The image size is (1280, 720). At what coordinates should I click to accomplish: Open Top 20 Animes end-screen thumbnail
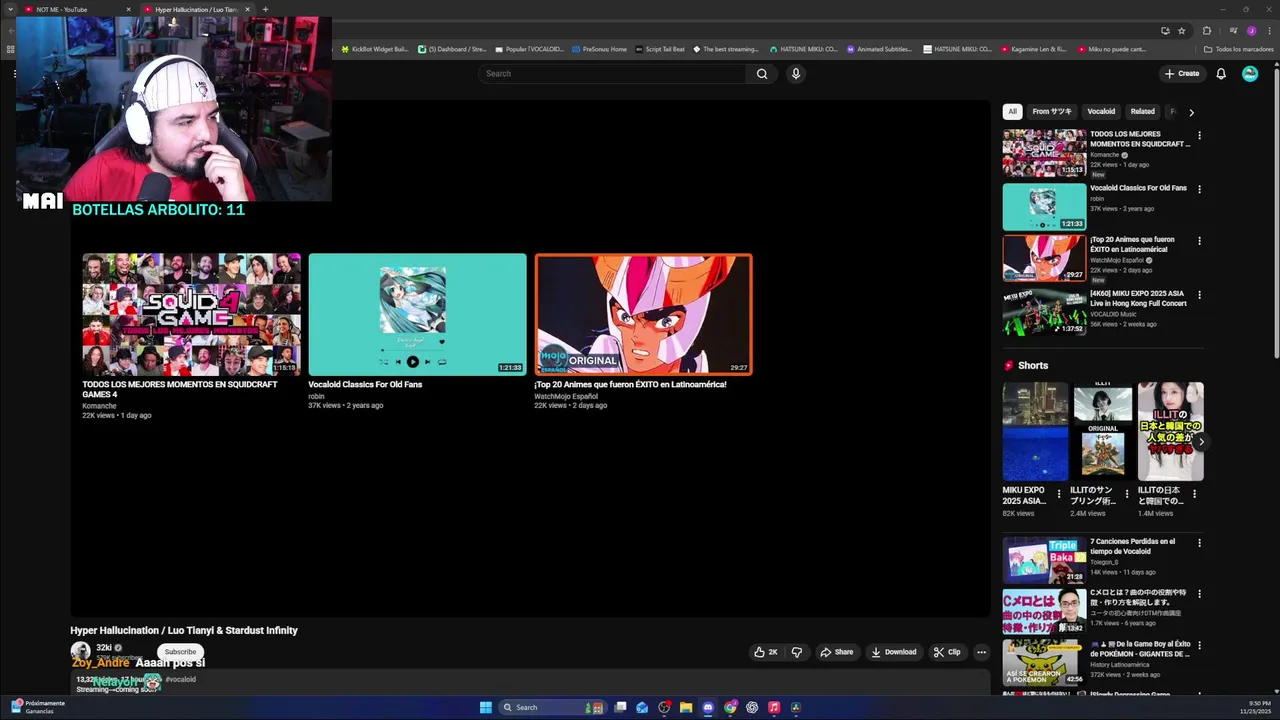click(643, 314)
